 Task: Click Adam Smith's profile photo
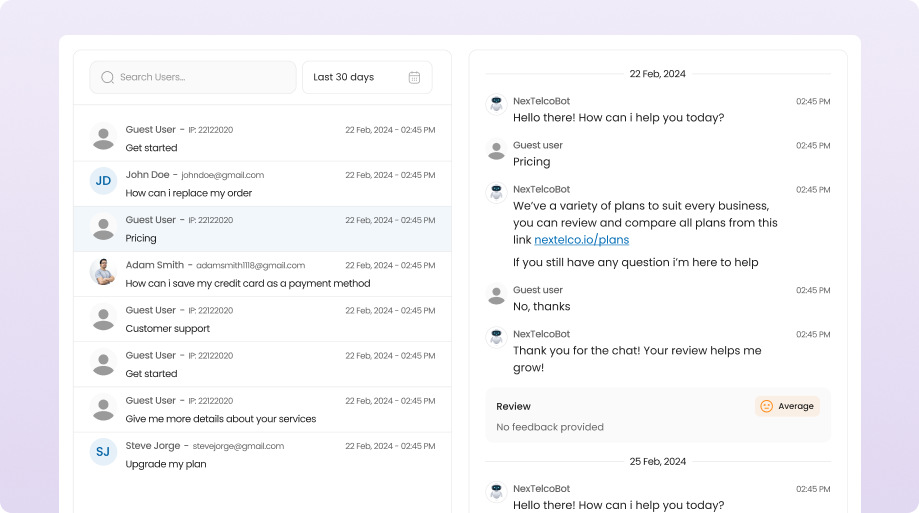point(103,272)
